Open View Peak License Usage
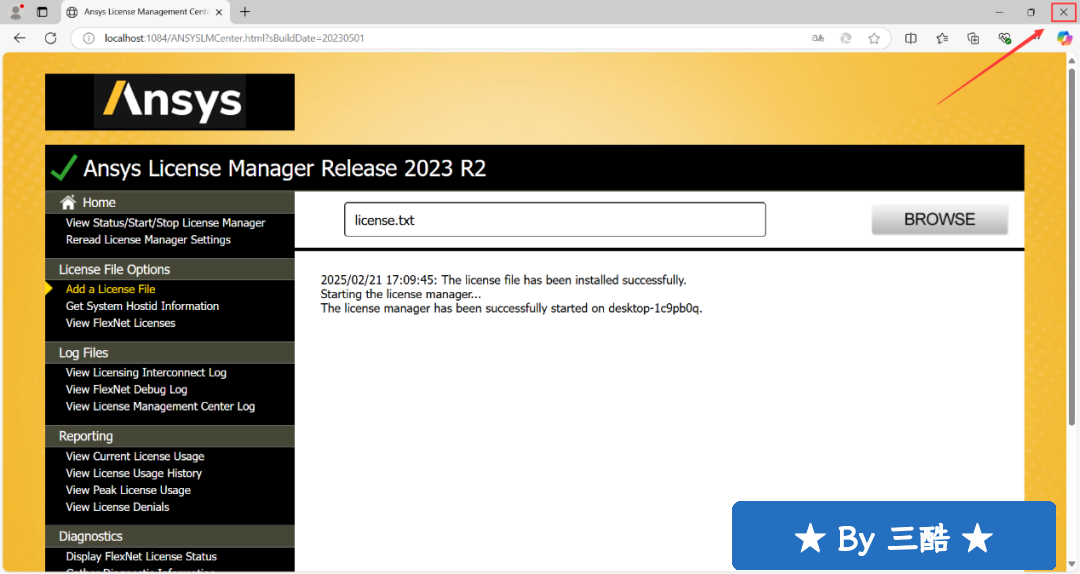This screenshot has width=1080, height=574. (128, 490)
